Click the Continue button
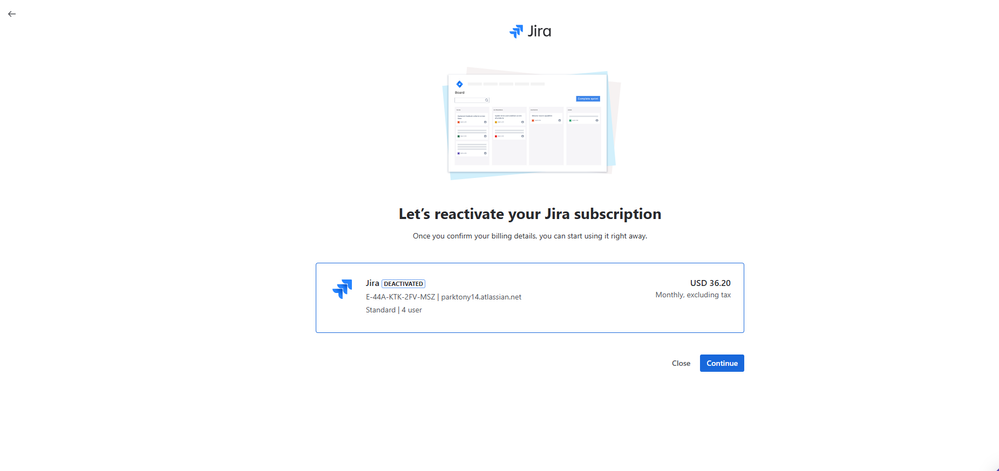The image size is (999, 471). (722, 363)
